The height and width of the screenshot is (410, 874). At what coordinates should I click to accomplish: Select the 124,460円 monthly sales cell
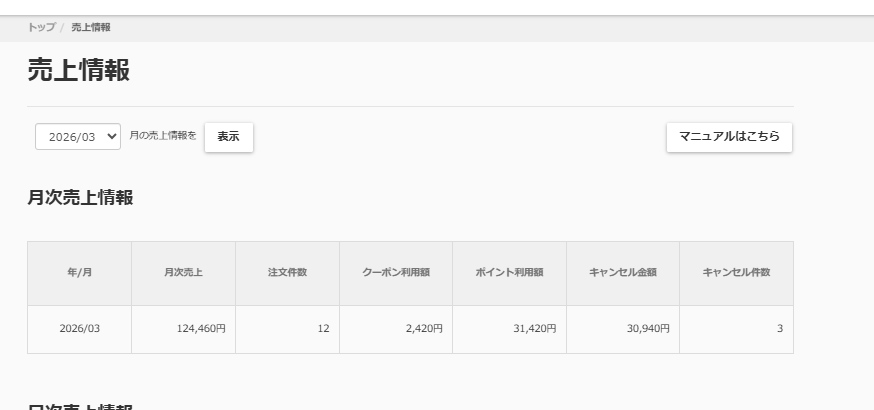pos(198,329)
